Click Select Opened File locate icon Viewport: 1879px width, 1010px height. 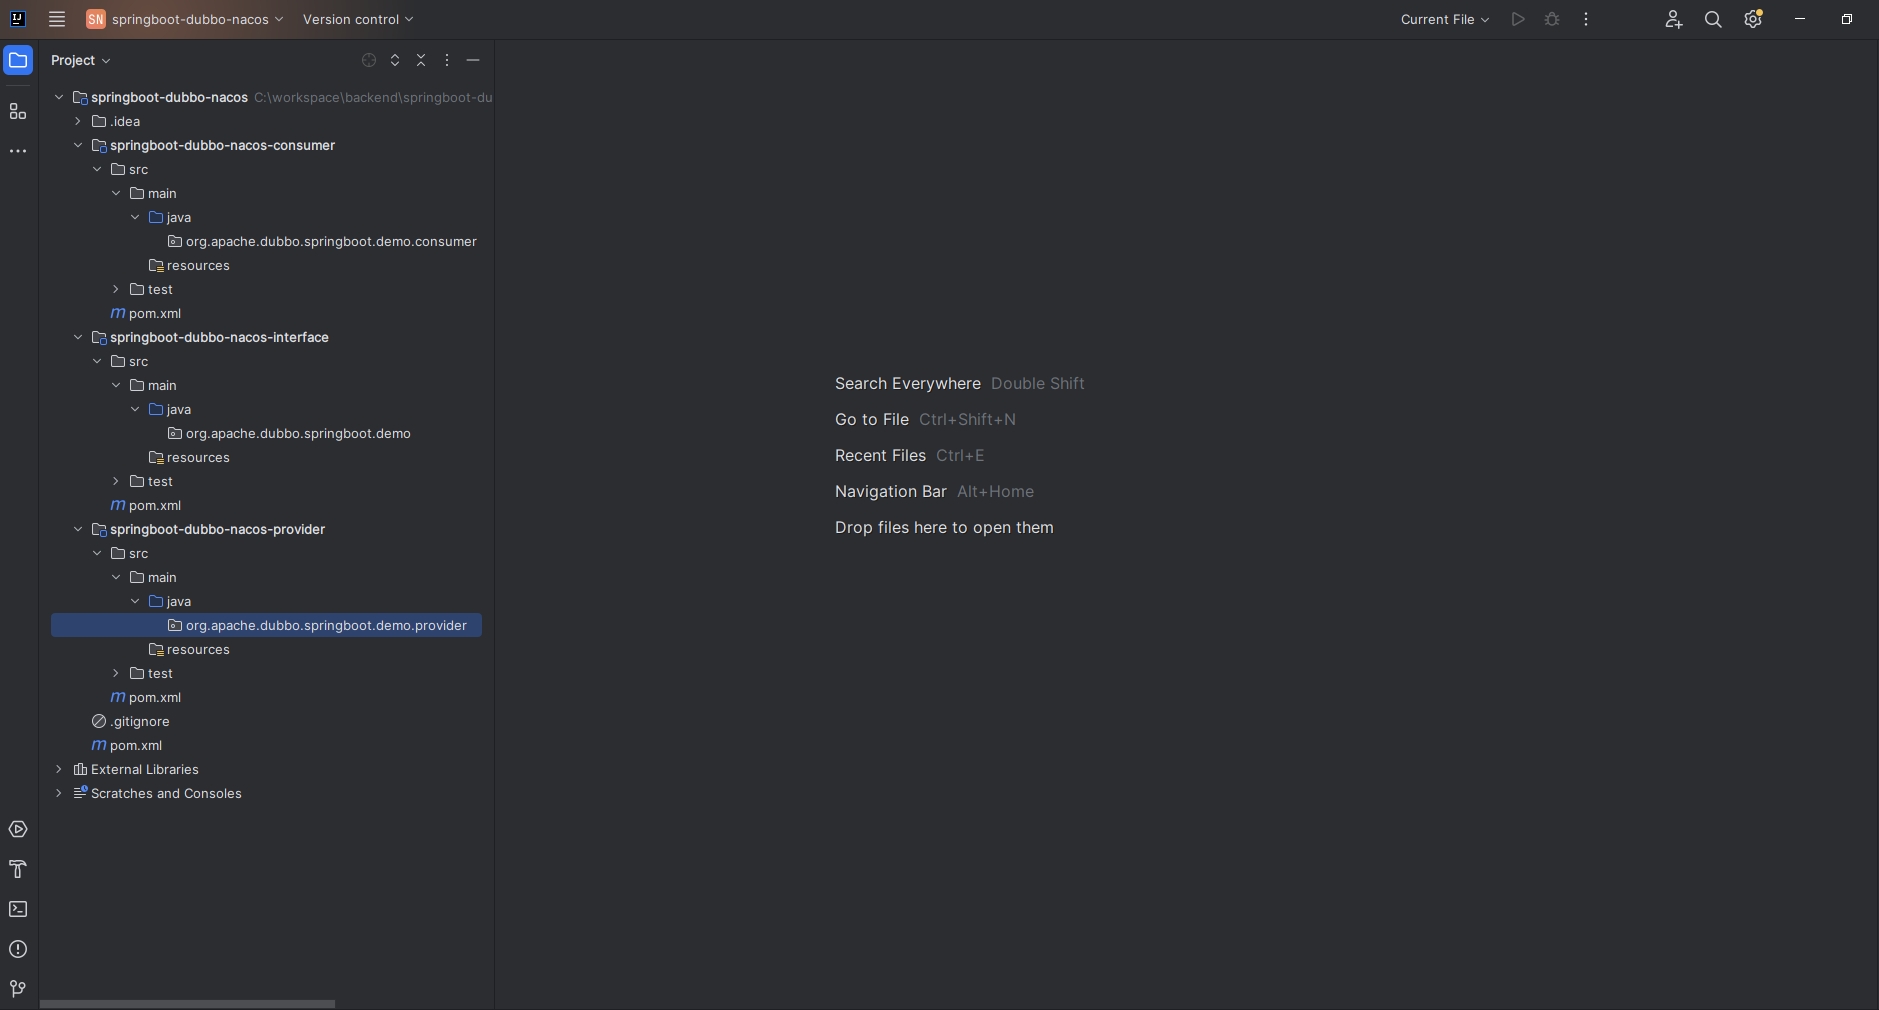click(x=369, y=60)
